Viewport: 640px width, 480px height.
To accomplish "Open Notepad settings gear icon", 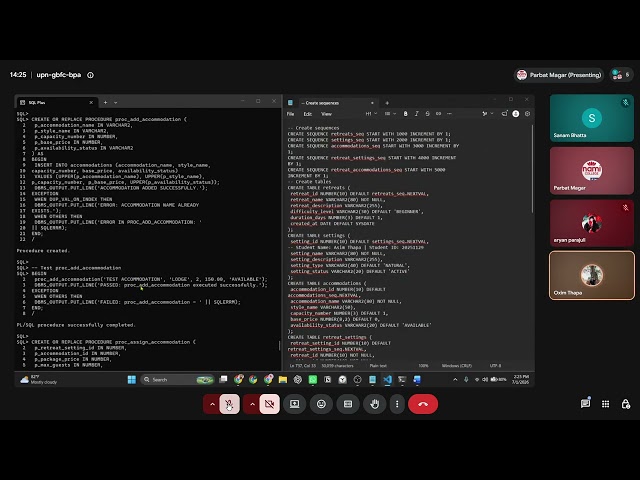I will point(527,114).
